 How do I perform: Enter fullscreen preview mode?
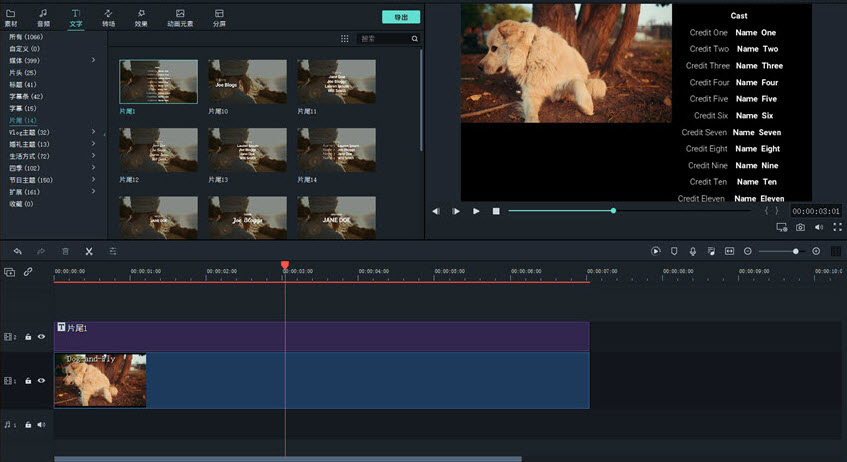[837, 228]
